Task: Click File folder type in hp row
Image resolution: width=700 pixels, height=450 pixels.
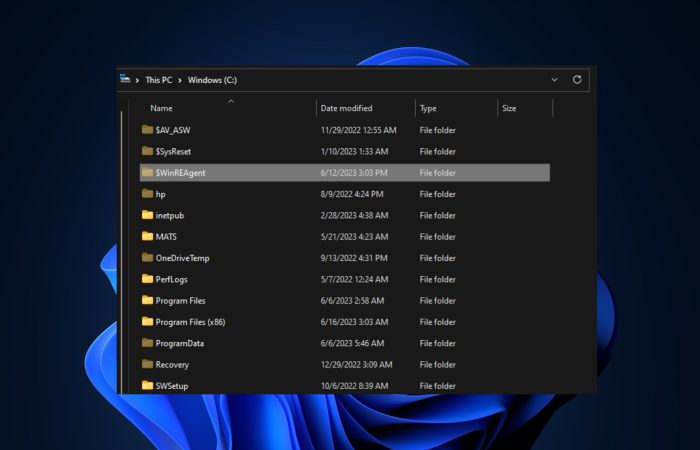Action: point(438,194)
